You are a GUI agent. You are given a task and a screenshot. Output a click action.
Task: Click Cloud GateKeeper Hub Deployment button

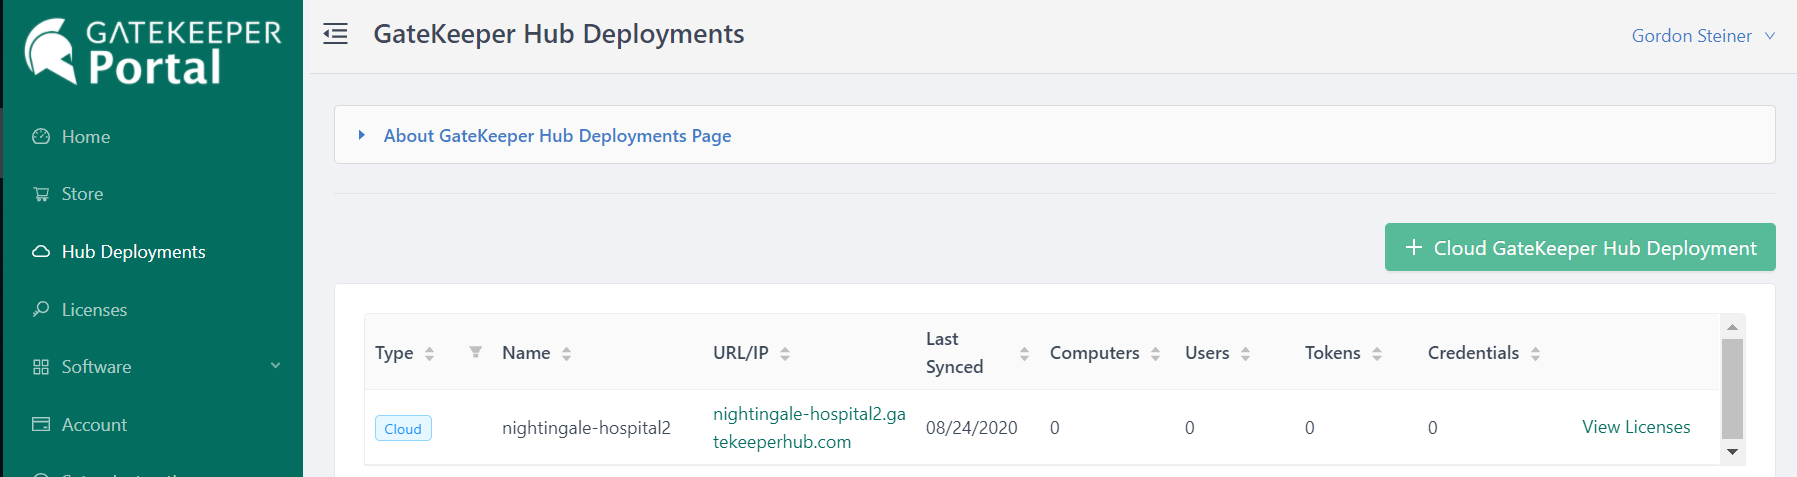(1579, 247)
